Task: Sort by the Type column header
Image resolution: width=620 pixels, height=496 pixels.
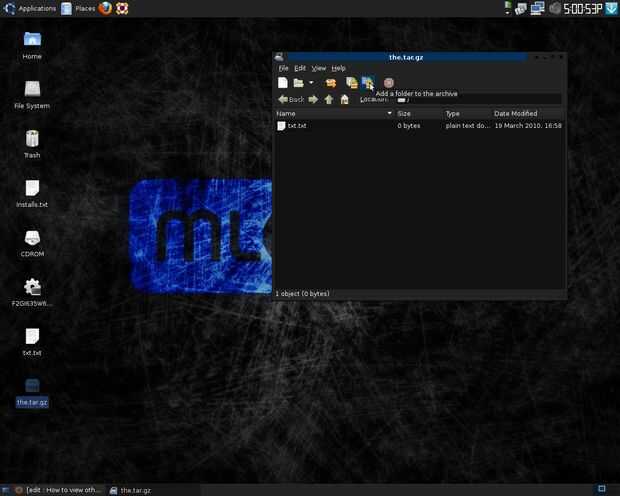Action: tap(467, 114)
